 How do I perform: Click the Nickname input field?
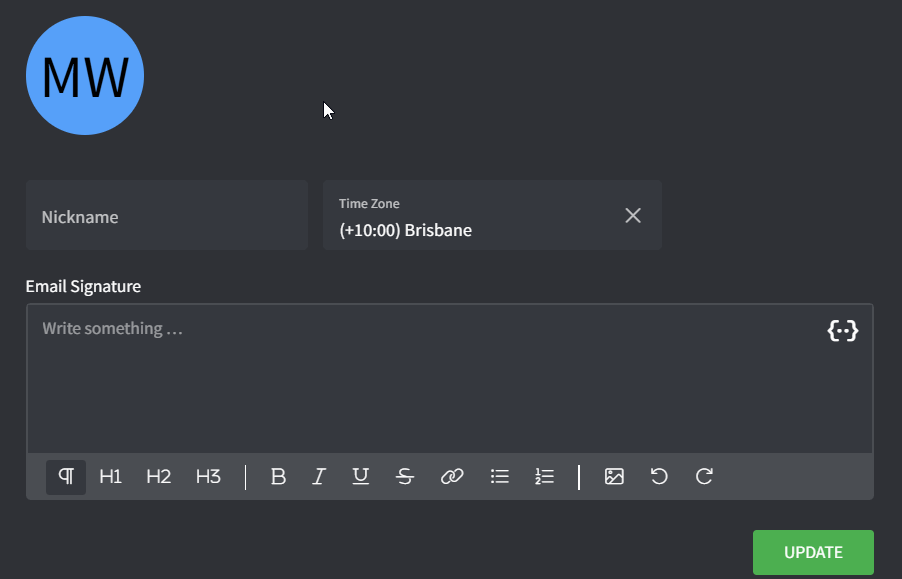[x=166, y=216]
